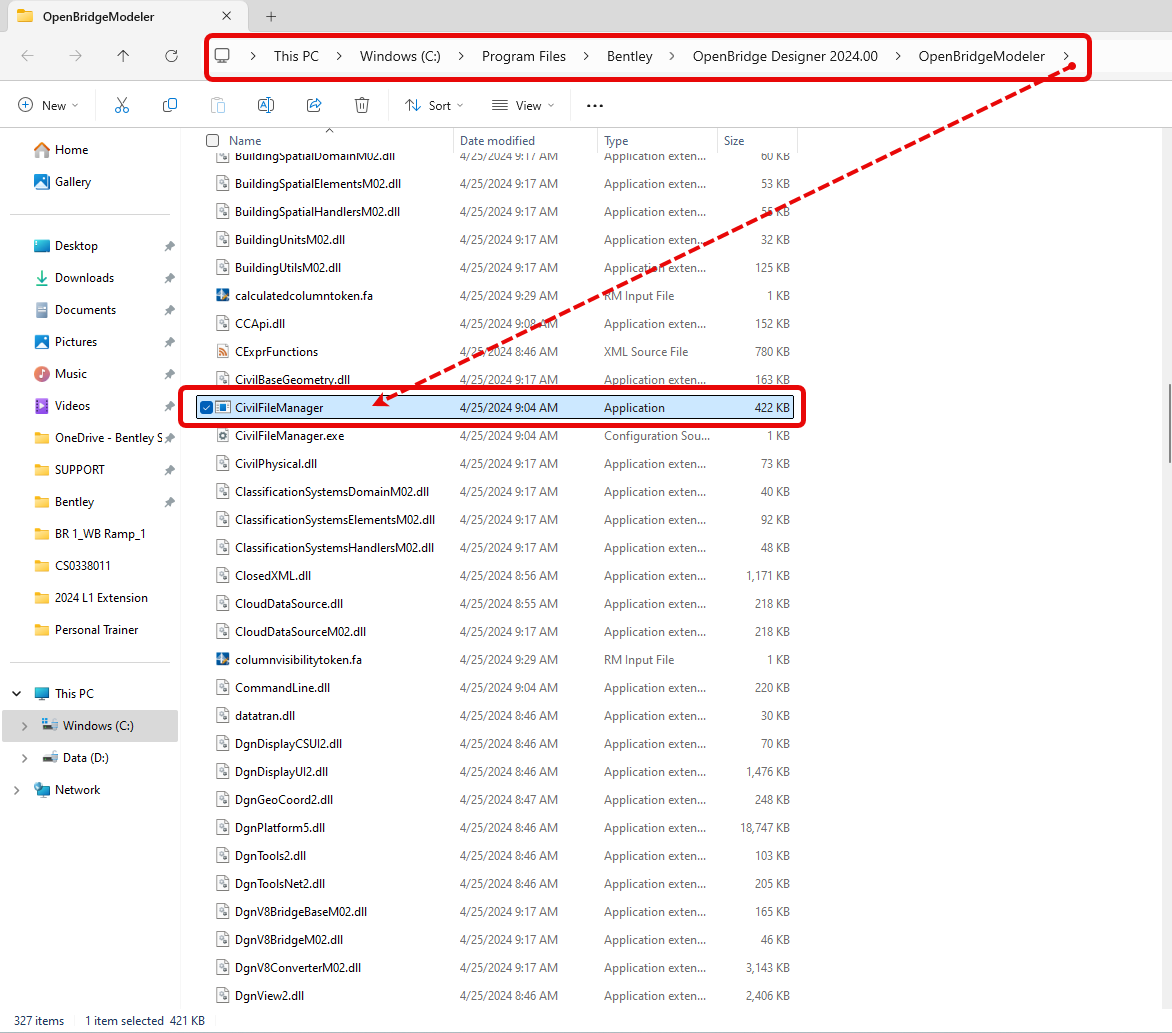The height and width of the screenshot is (1033, 1172).
Task: Open BR 1_WB Ramp_1 folder in sidebar
Action: point(99,534)
